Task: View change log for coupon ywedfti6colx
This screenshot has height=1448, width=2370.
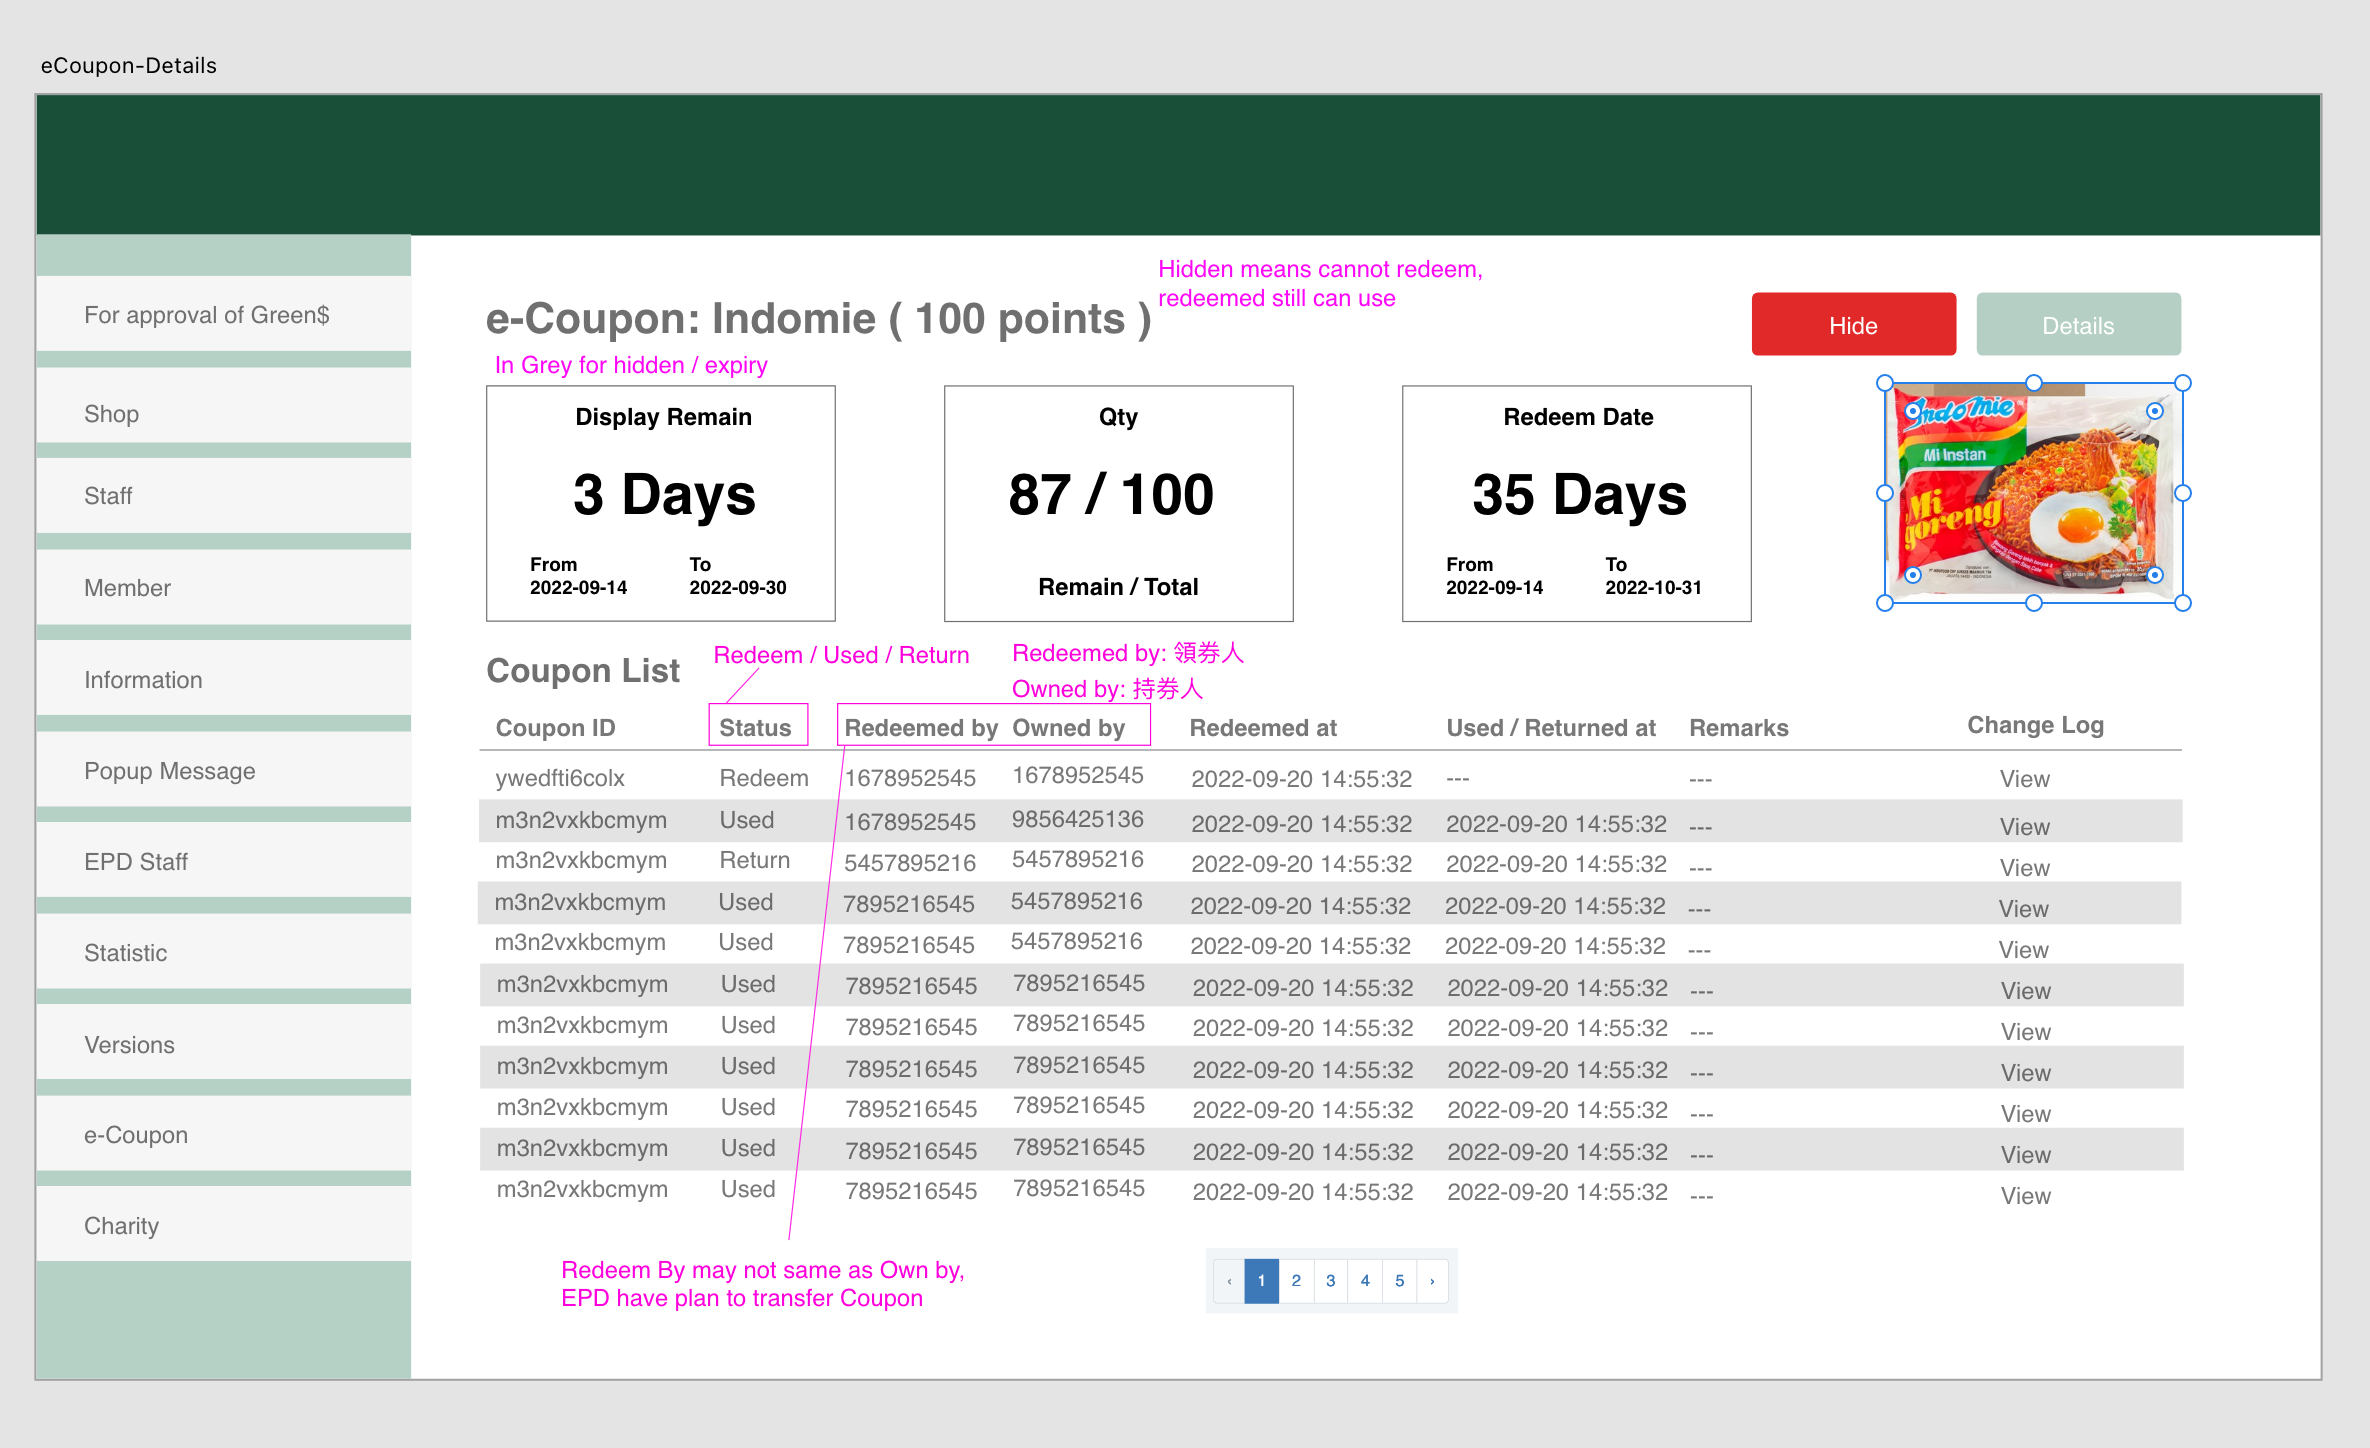Action: (2024, 779)
